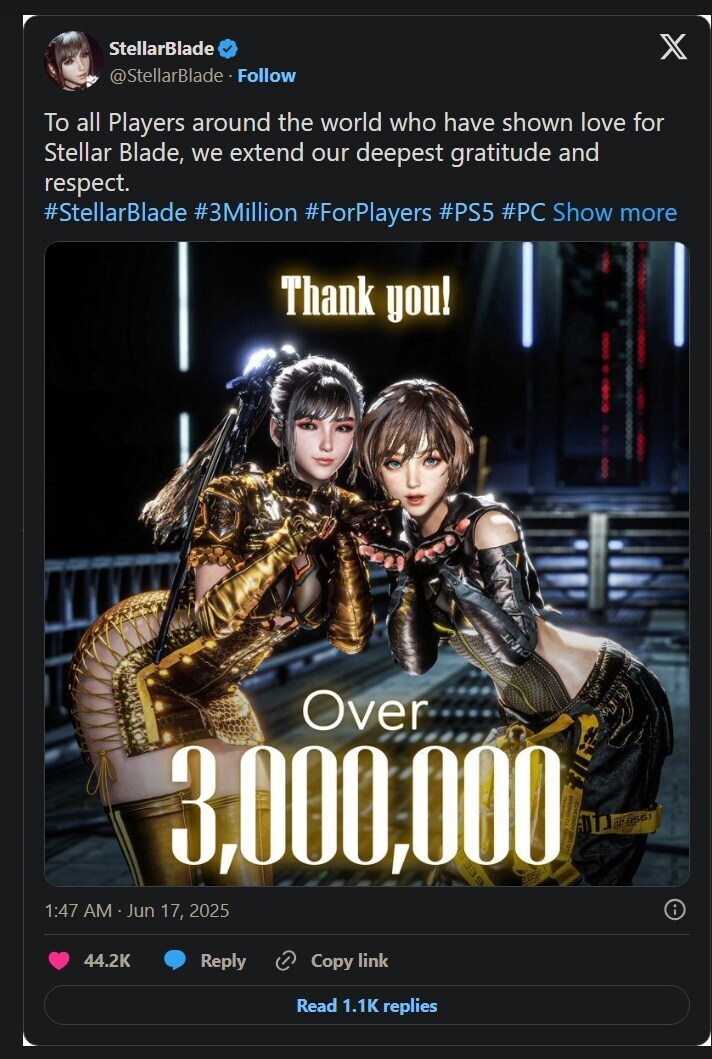Viewport: 712px width, 1059px height.
Task: Open the #ForPlayers hashtag
Action: (368, 213)
